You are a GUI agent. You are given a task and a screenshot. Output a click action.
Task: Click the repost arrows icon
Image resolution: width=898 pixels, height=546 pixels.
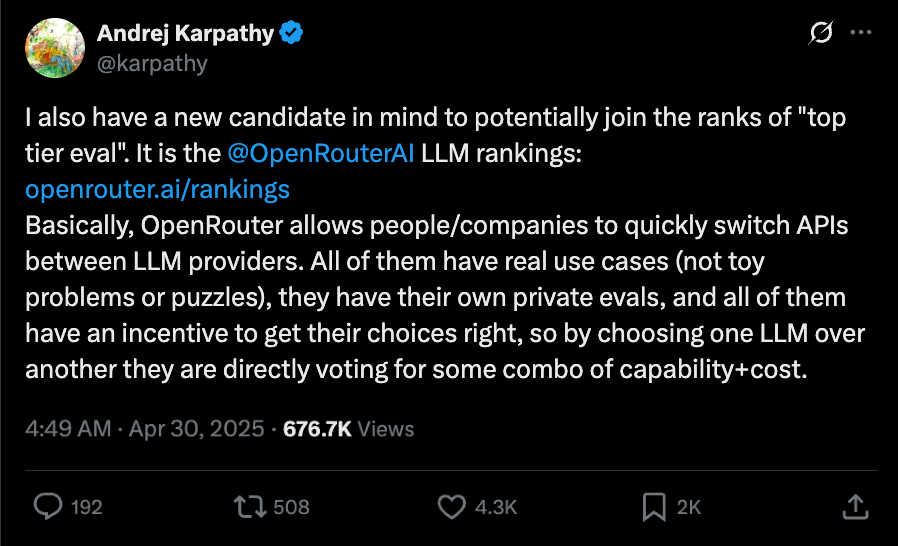coord(247,507)
